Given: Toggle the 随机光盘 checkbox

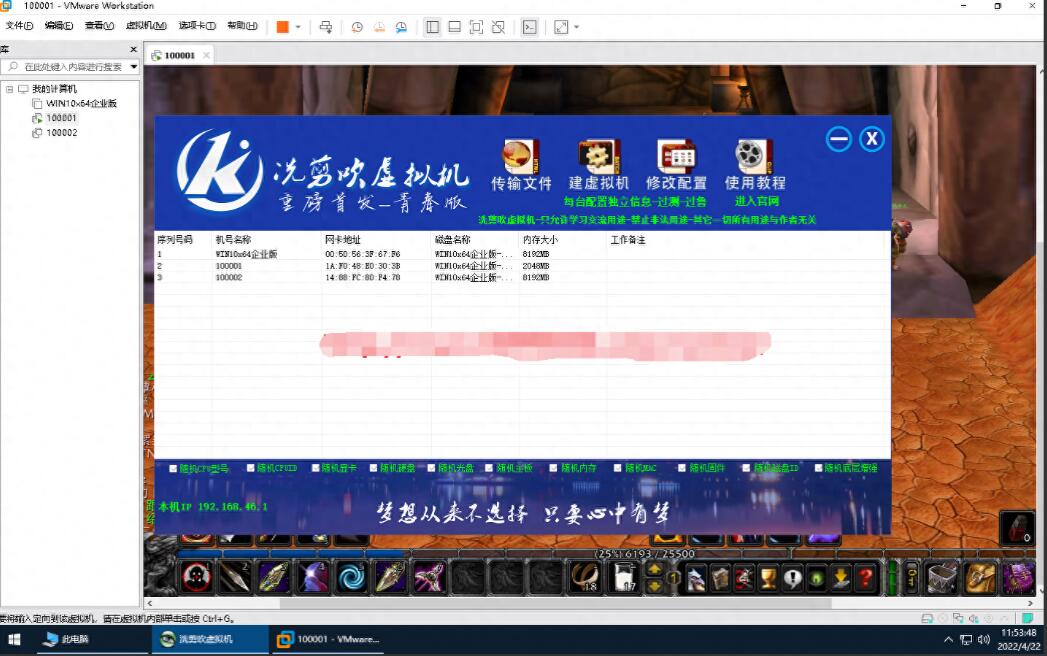Looking at the screenshot, I should point(431,468).
